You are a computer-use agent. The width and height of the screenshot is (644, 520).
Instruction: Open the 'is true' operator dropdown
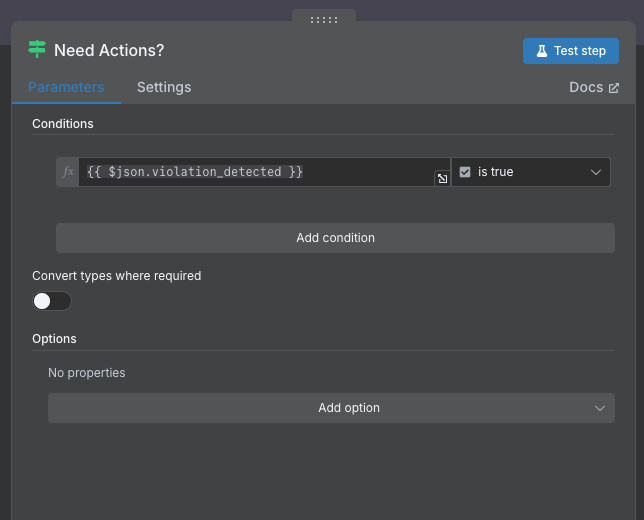[x=531, y=172]
